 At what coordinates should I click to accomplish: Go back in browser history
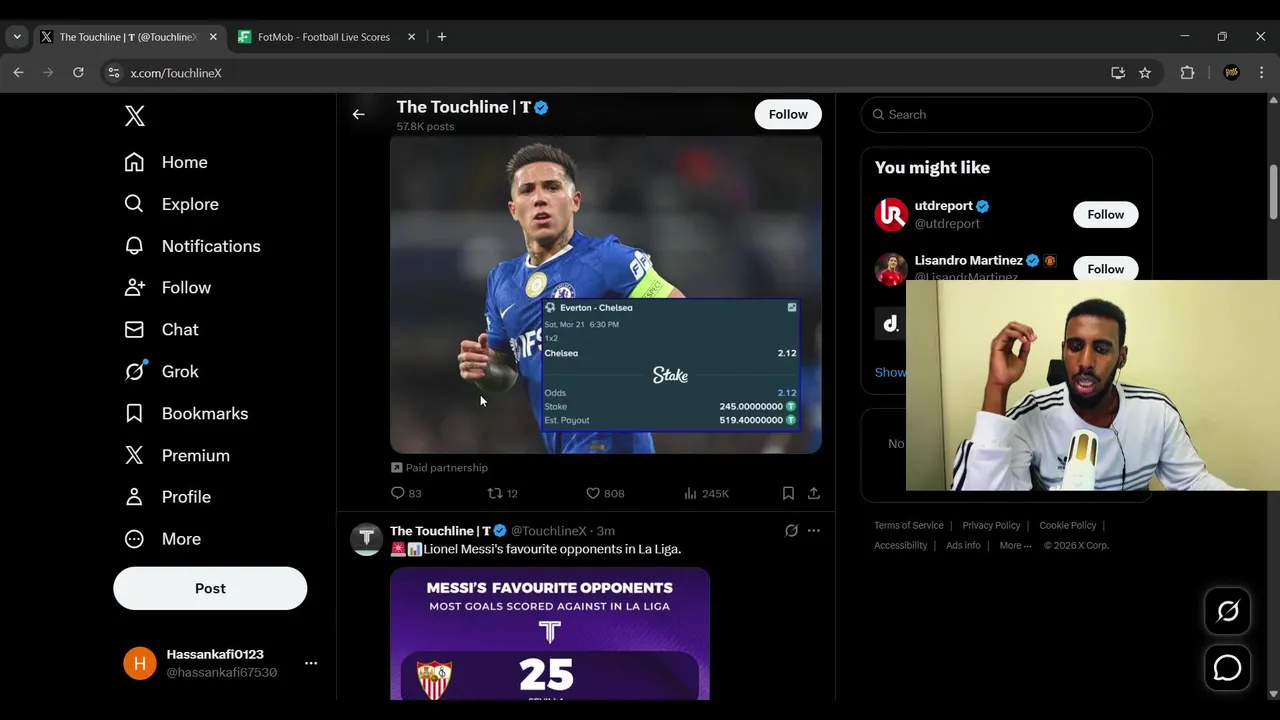click(x=18, y=73)
